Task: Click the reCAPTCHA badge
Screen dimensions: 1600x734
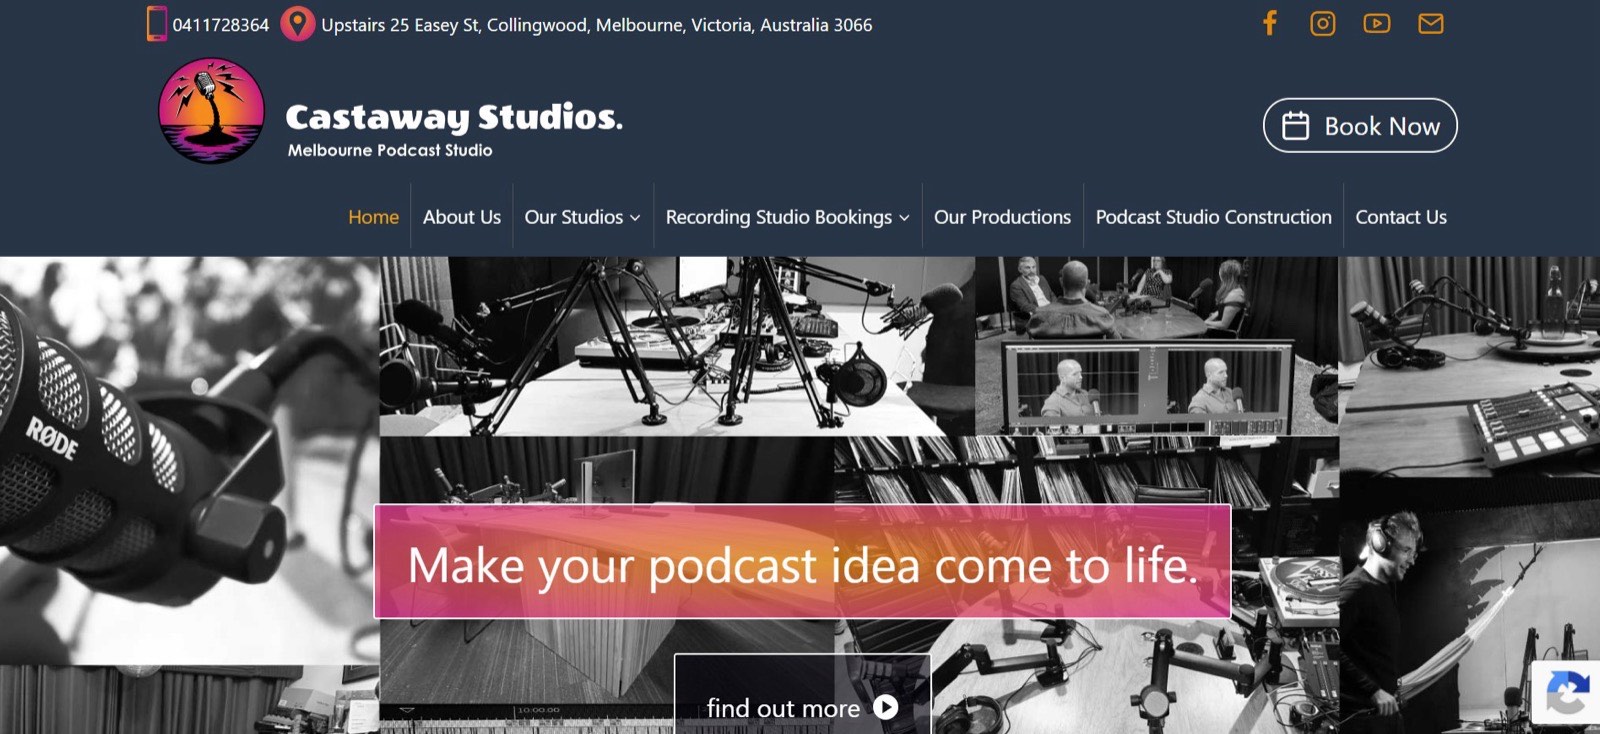Action: pyautogui.click(x=1566, y=692)
